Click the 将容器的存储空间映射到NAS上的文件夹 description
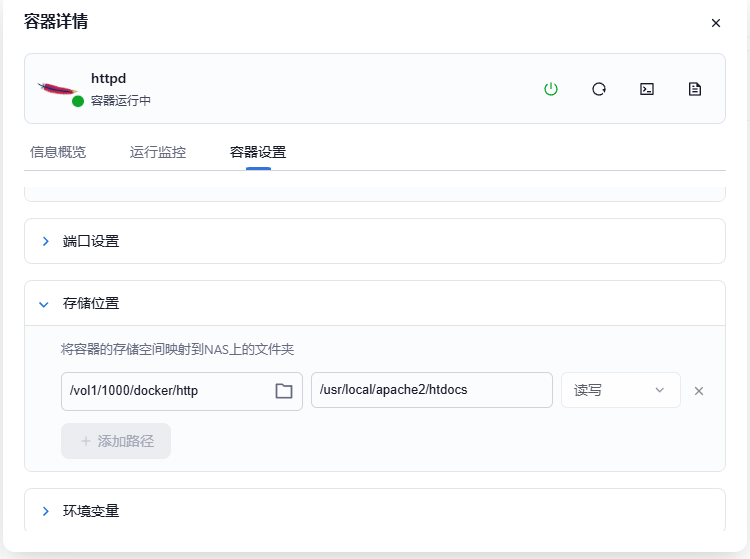750x559 pixels. [x=177, y=349]
